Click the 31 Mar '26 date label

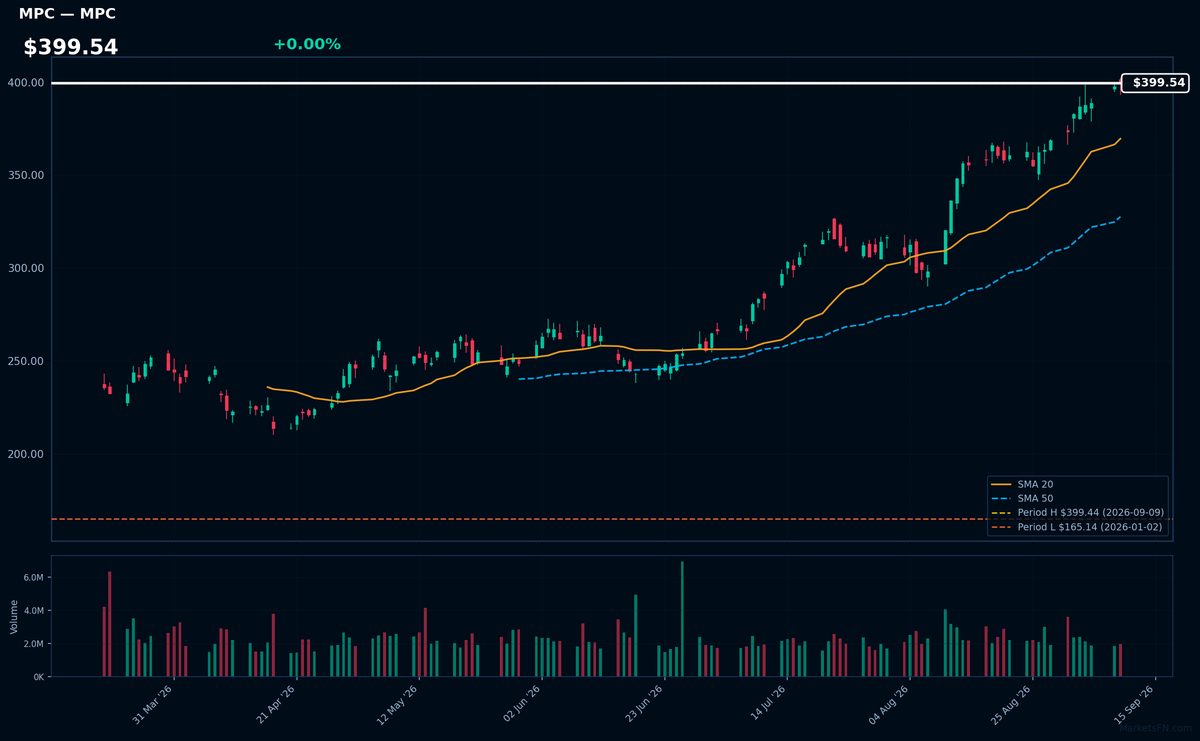click(153, 703)
